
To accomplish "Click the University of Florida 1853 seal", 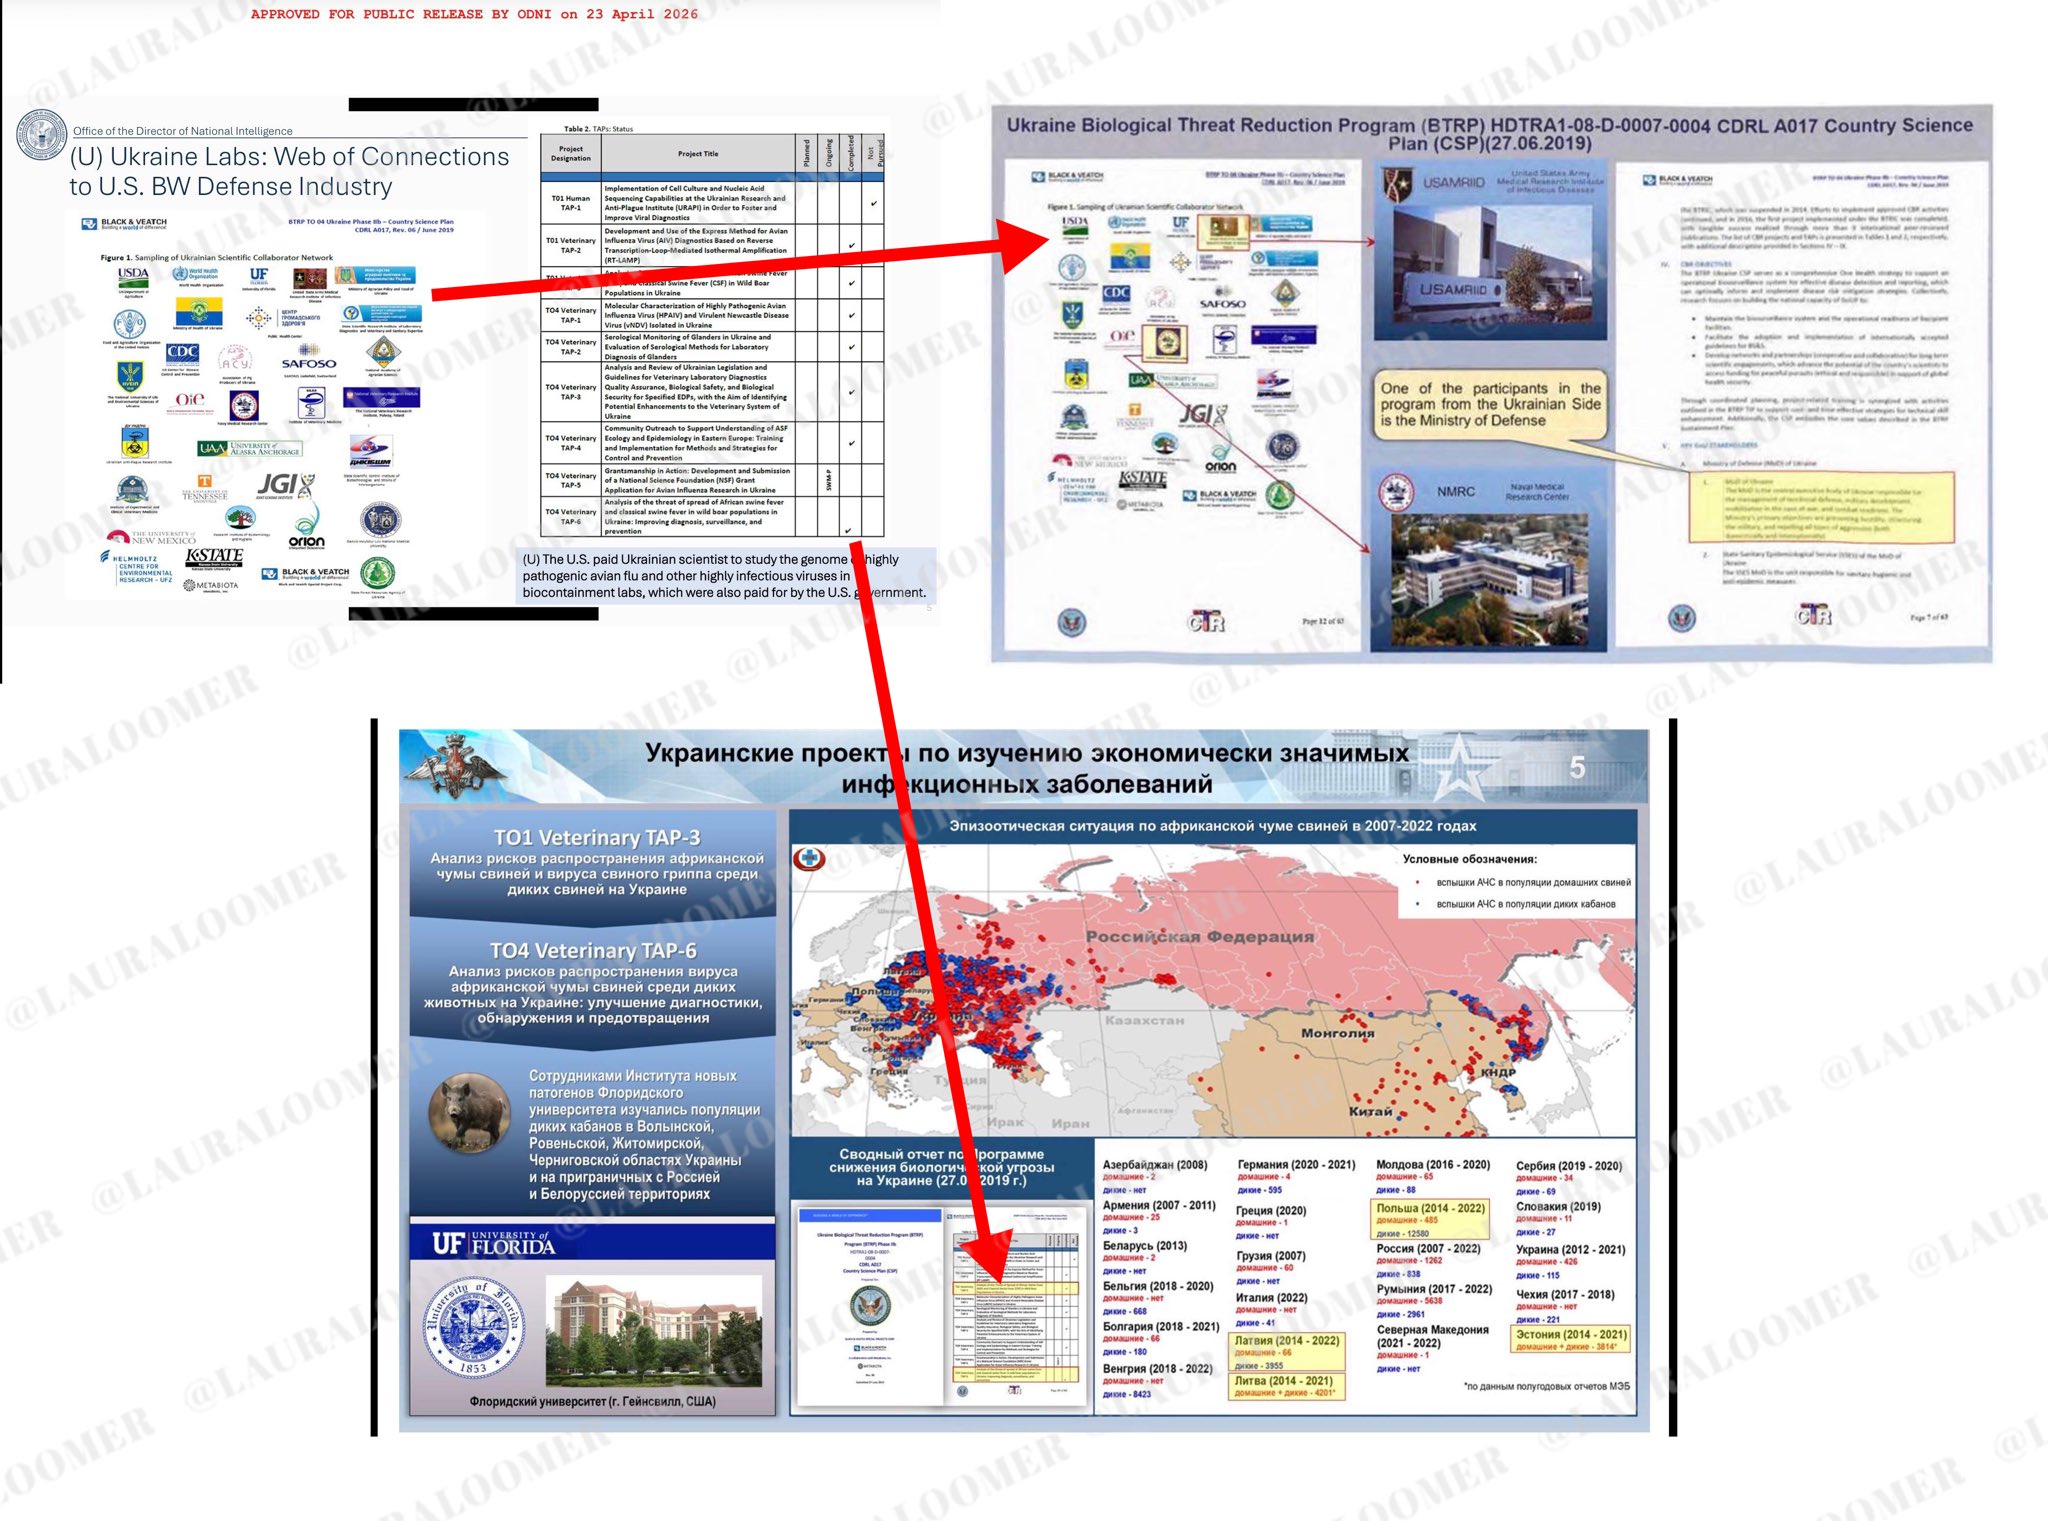I will click(474, 1328).
